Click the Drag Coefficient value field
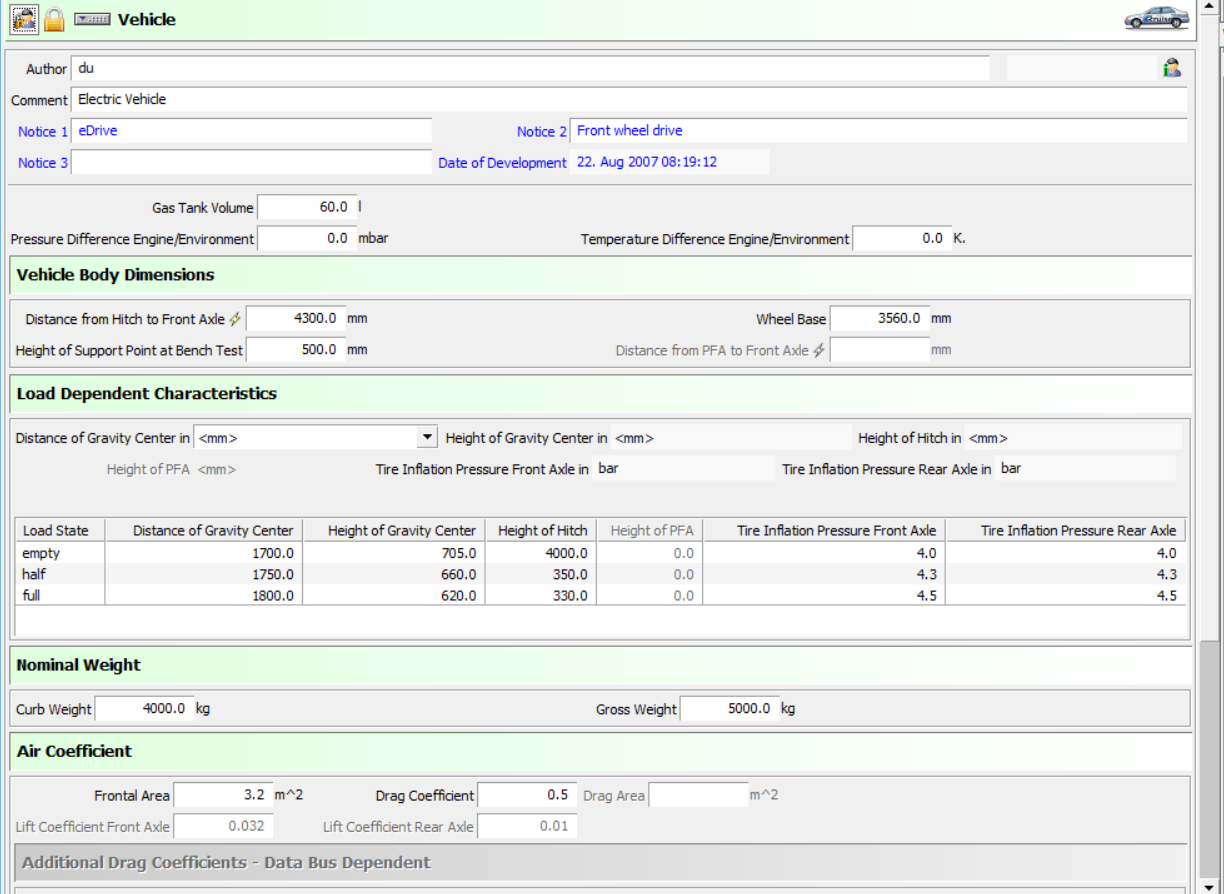This screenshot has height=894, width=1224. pos(526,795)
